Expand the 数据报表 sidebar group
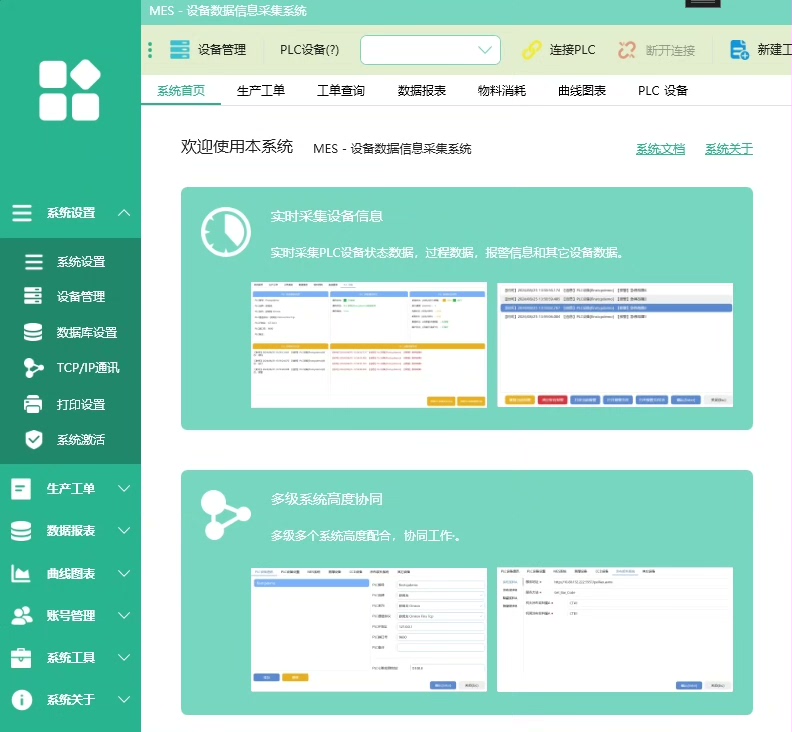 [x=124, y=531]
